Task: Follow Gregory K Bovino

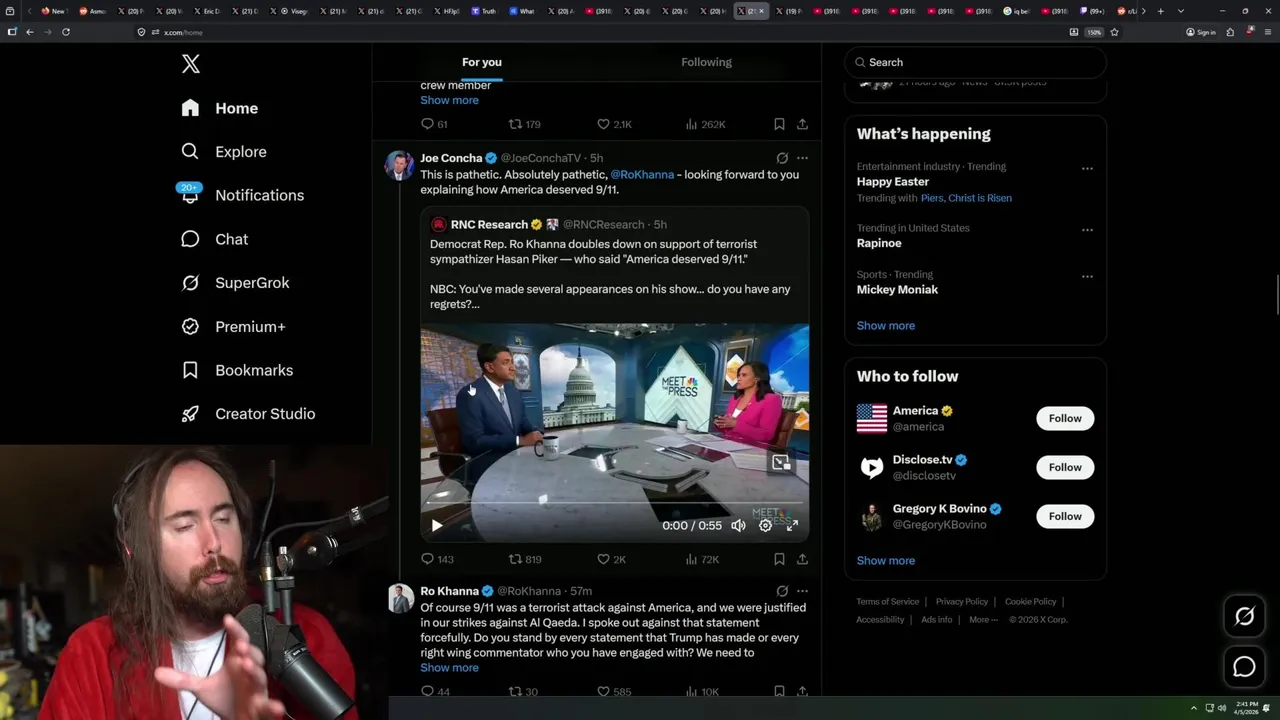Action: coord(1065,516)
